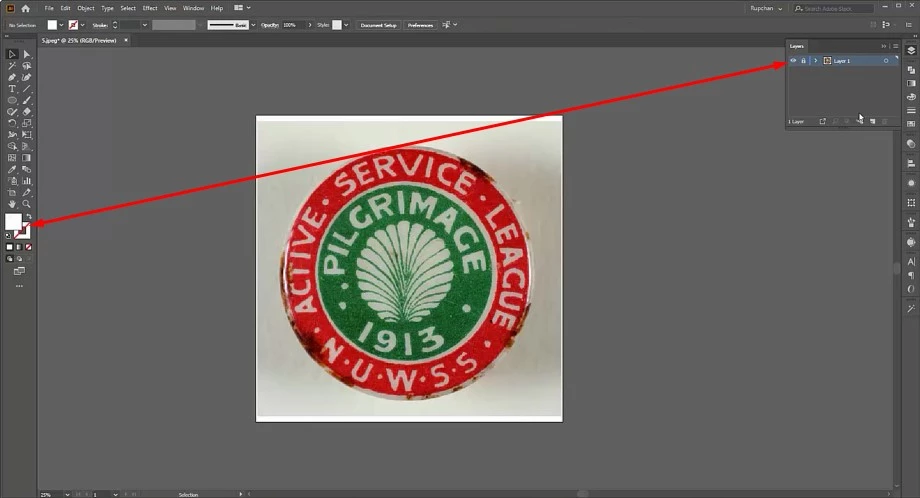Click the large Fill color box
The width and height of the screenshot is (920, 498).
[x=13, y=222]
